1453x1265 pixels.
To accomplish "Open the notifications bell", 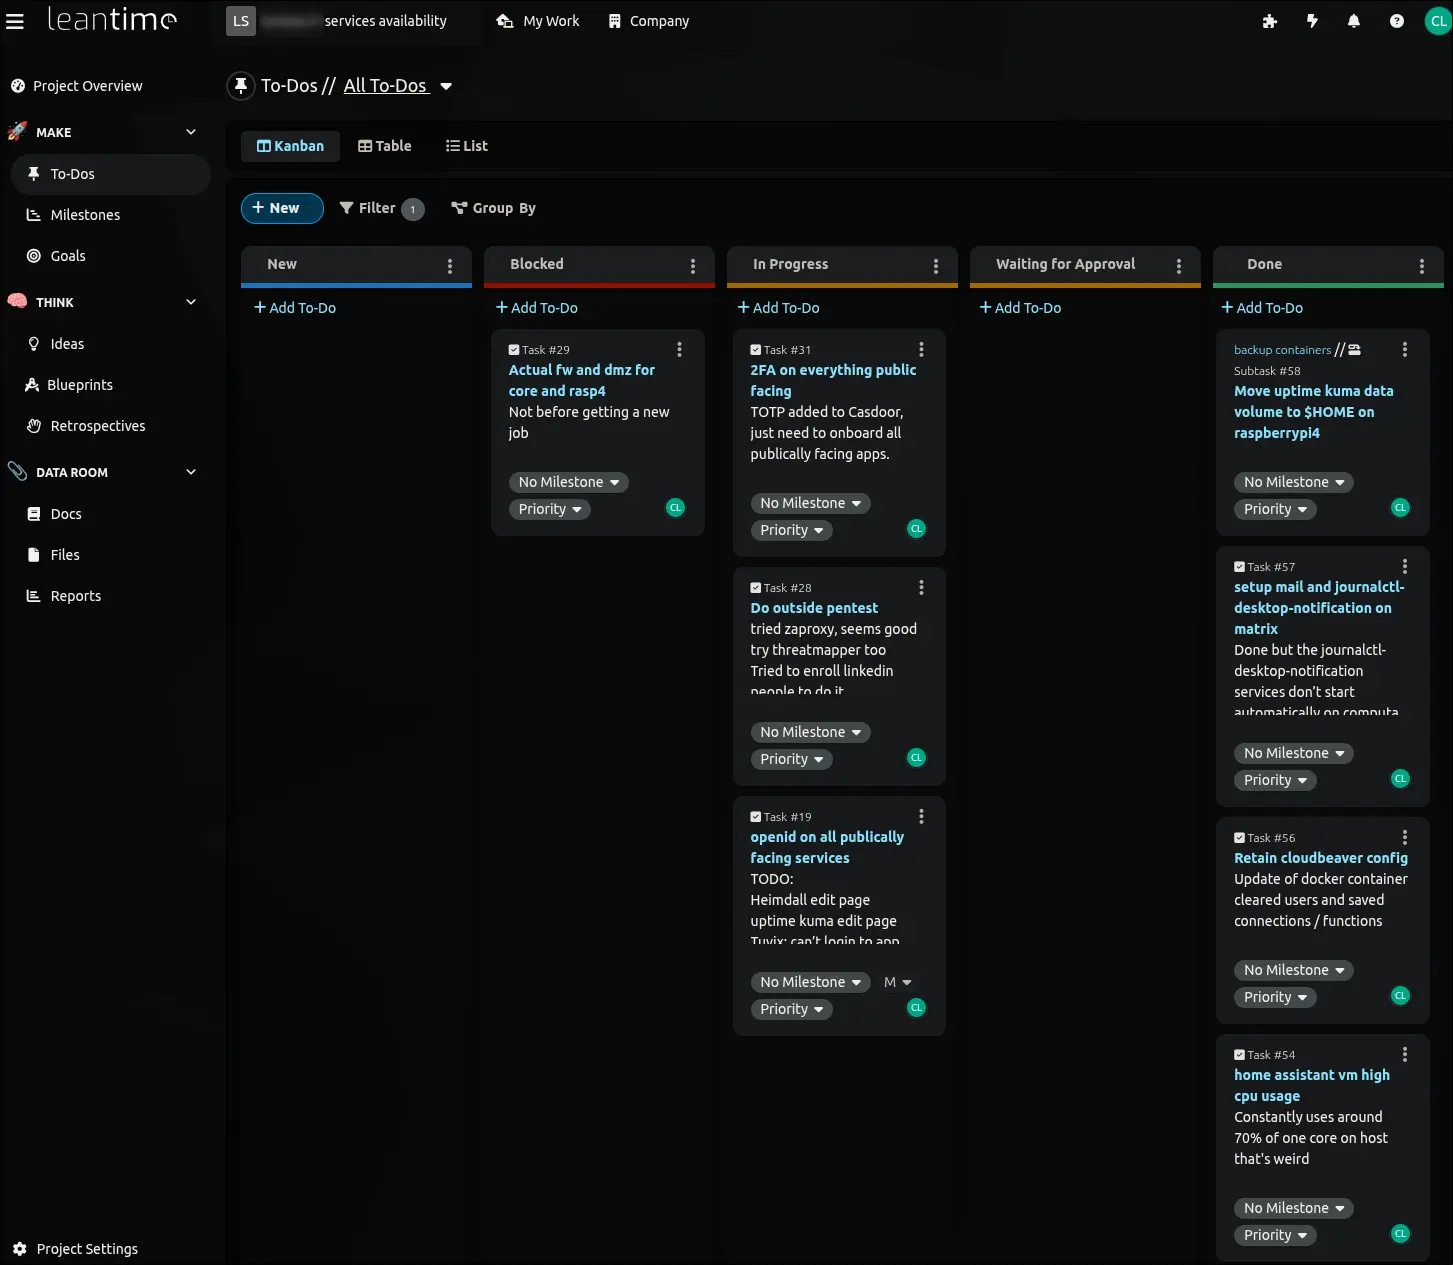I will pos(1353,20).
